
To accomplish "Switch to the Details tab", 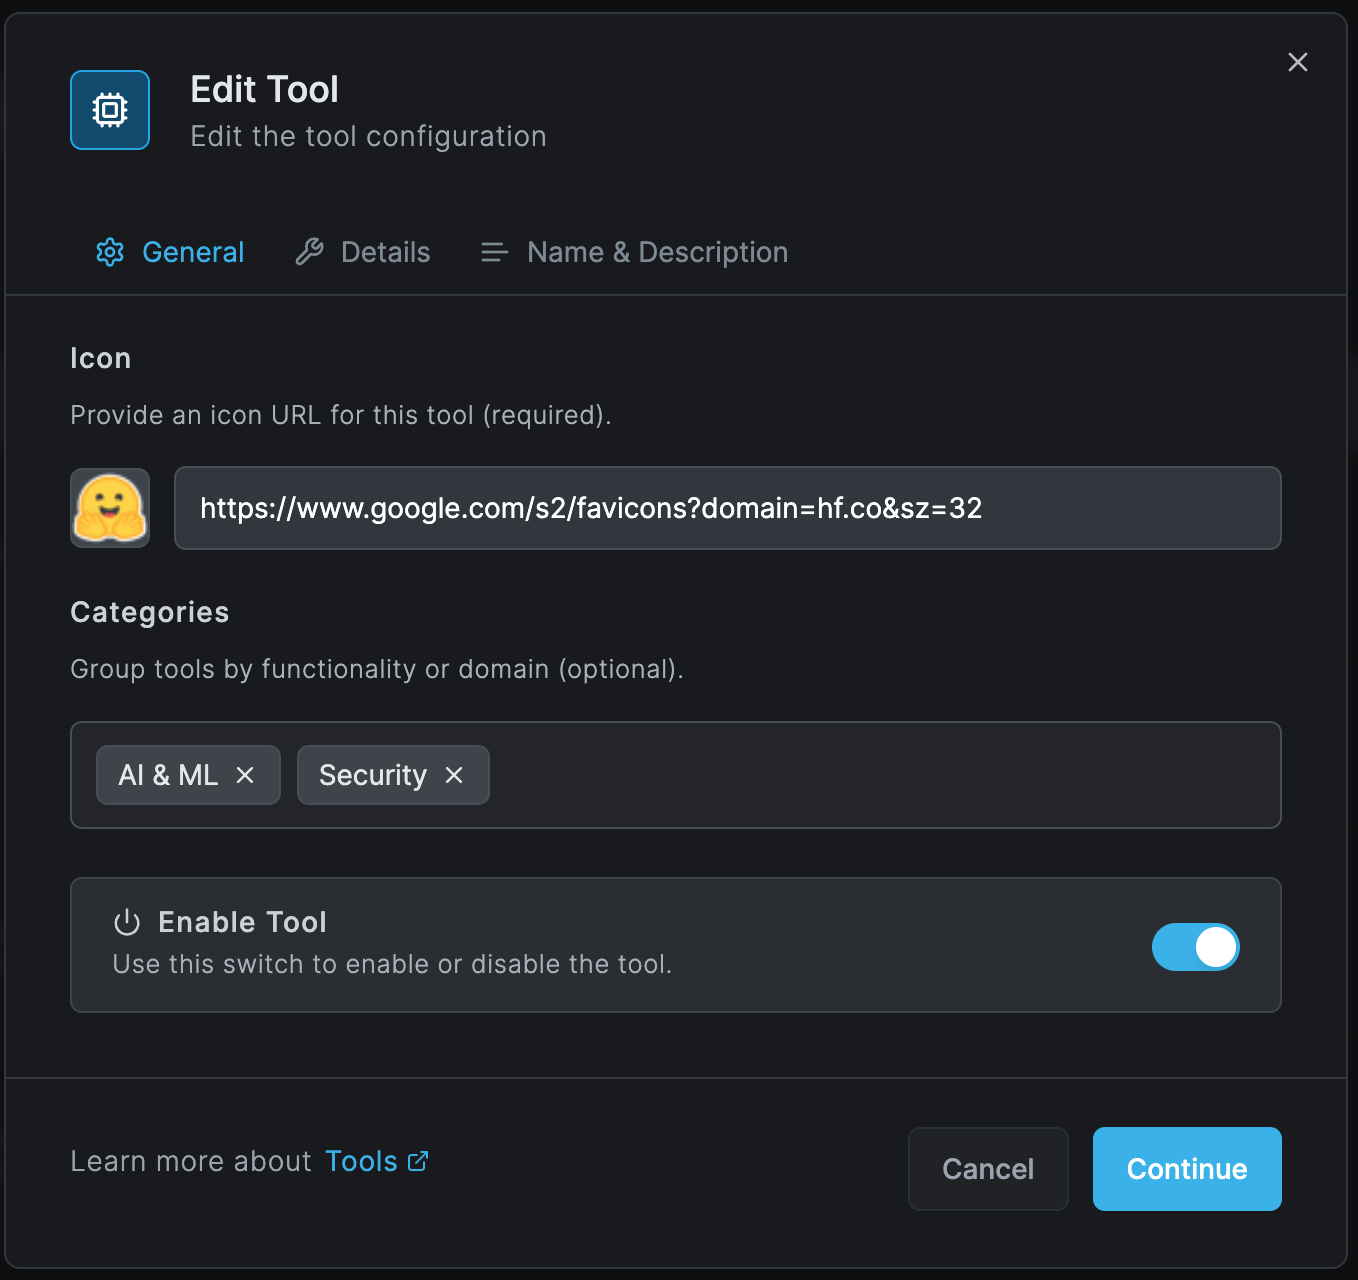I will click(x=385, y=252).
